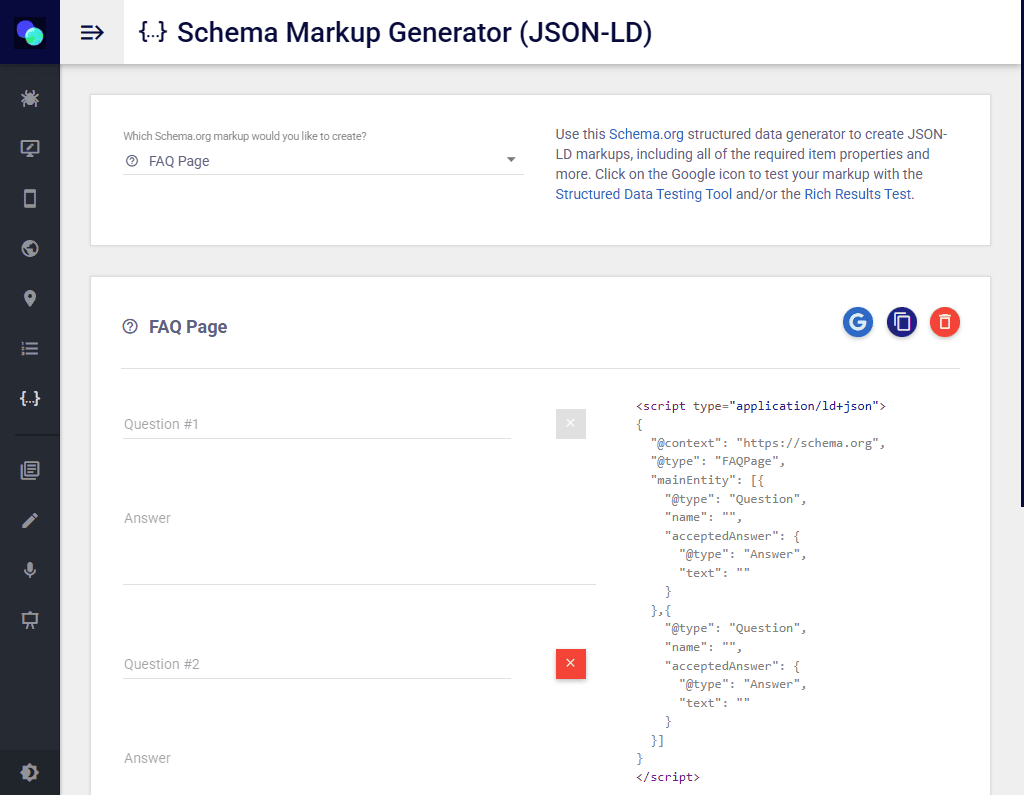Focus the Question #1 input field
The height and width of the screenshot is (795, 1024).
click(x=317, y=424)
